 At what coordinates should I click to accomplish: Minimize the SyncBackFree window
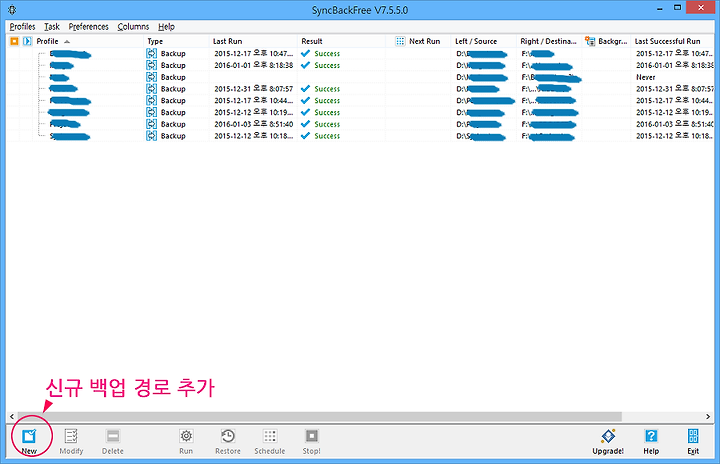click(x=660, y=8)
